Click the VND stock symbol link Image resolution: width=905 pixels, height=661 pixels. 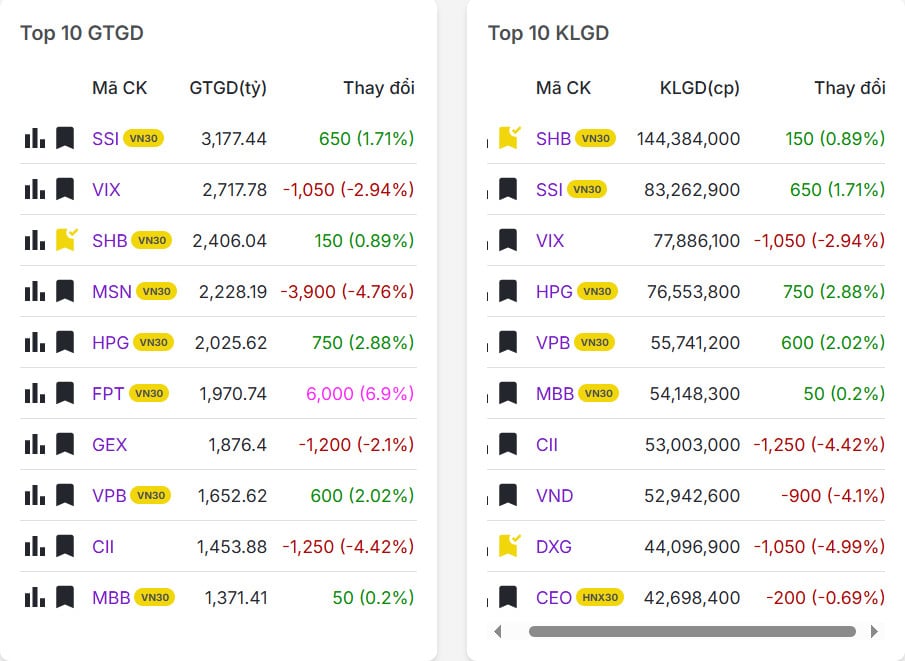point(554,495)
